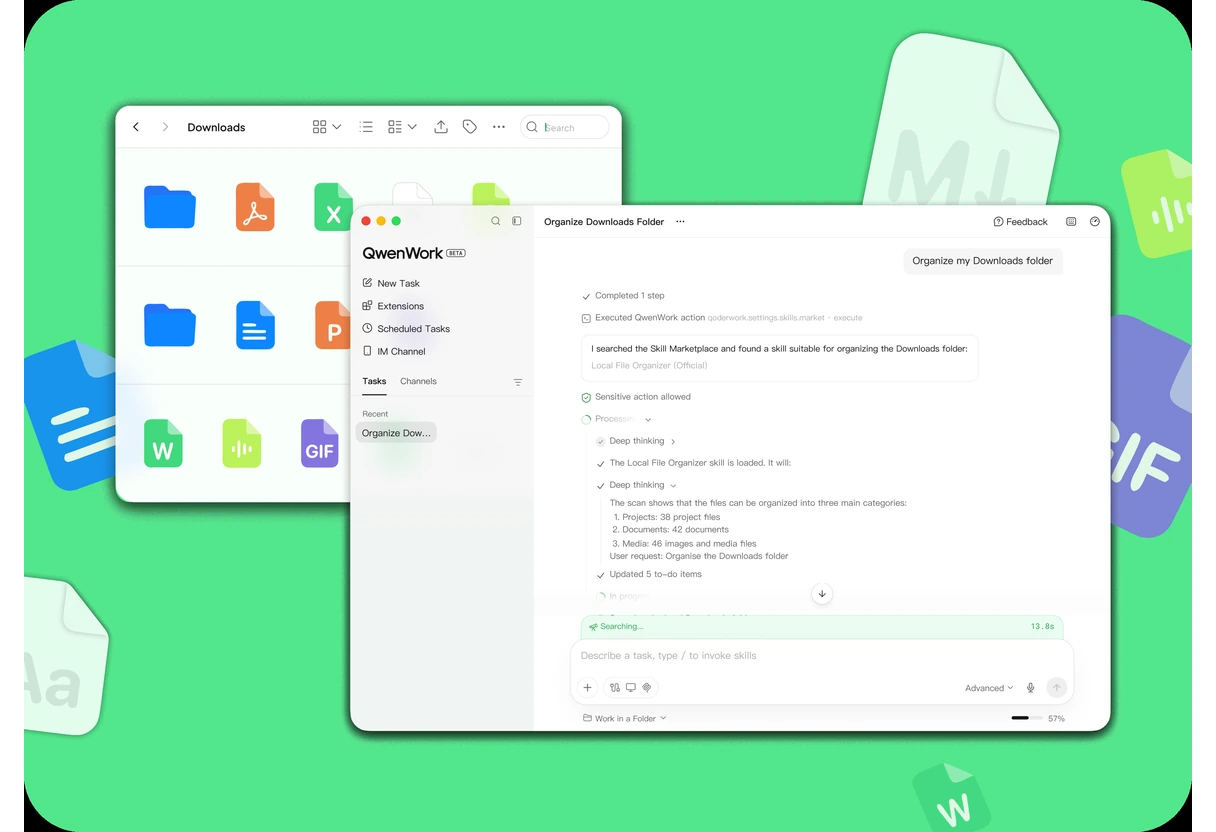Open more options ellipsis in Downloads toolbar
1216x832 pixels.
[499, 127]
